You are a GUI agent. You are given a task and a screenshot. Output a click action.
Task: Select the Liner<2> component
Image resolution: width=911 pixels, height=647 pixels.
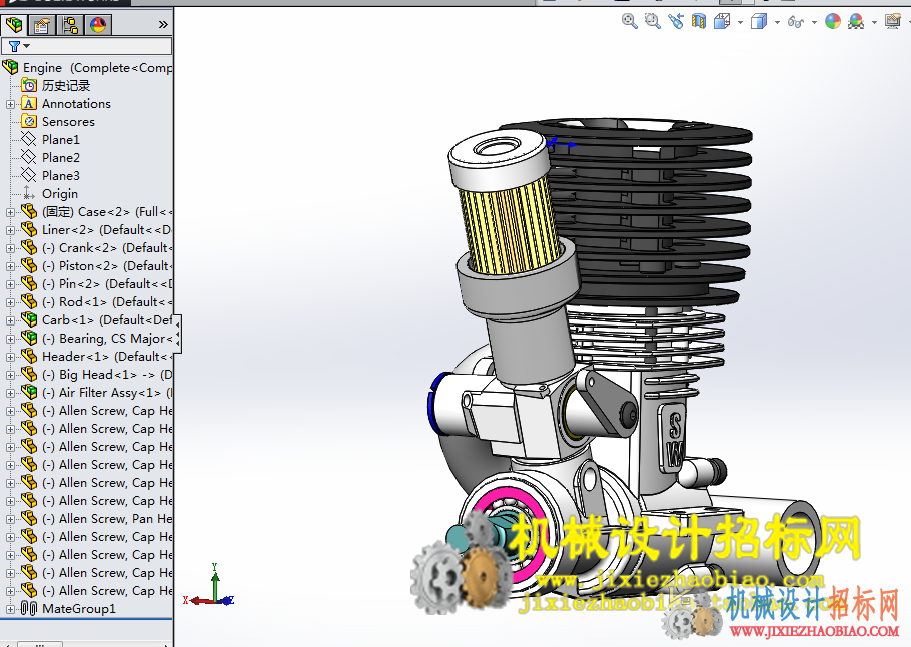[x=96, y=229]
